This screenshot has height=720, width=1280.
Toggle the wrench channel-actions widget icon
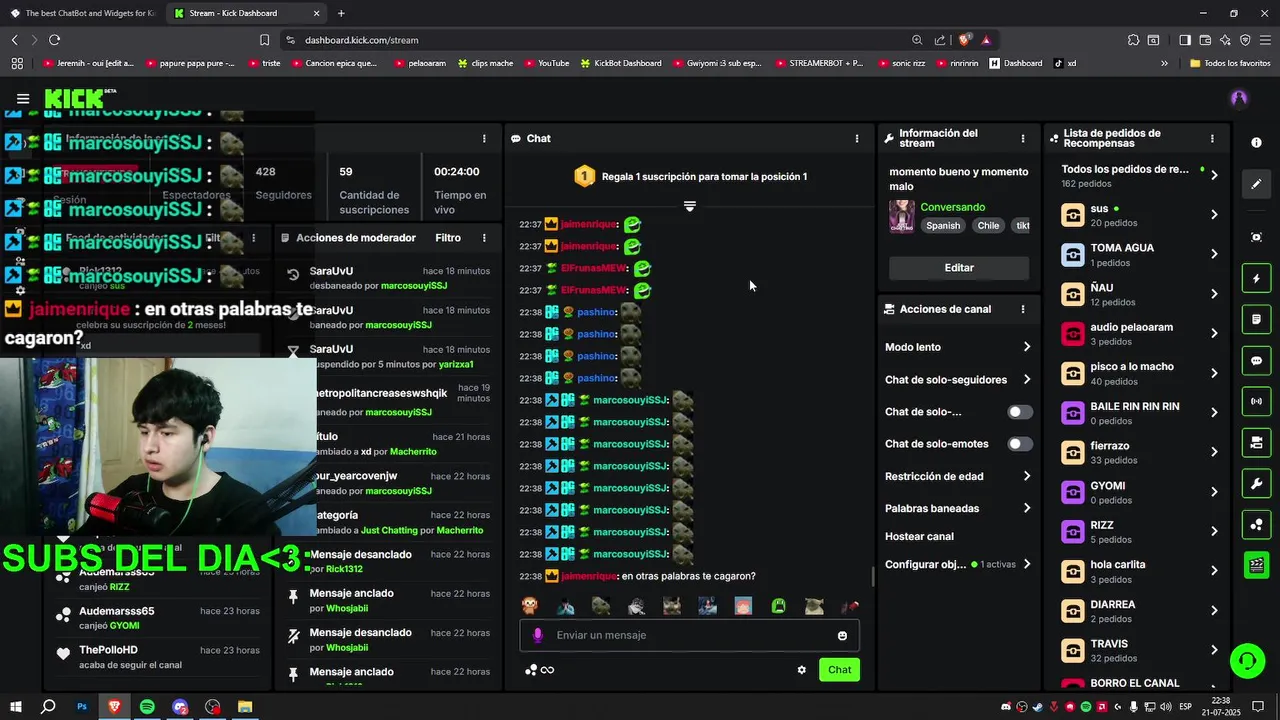click(1256, 484)
